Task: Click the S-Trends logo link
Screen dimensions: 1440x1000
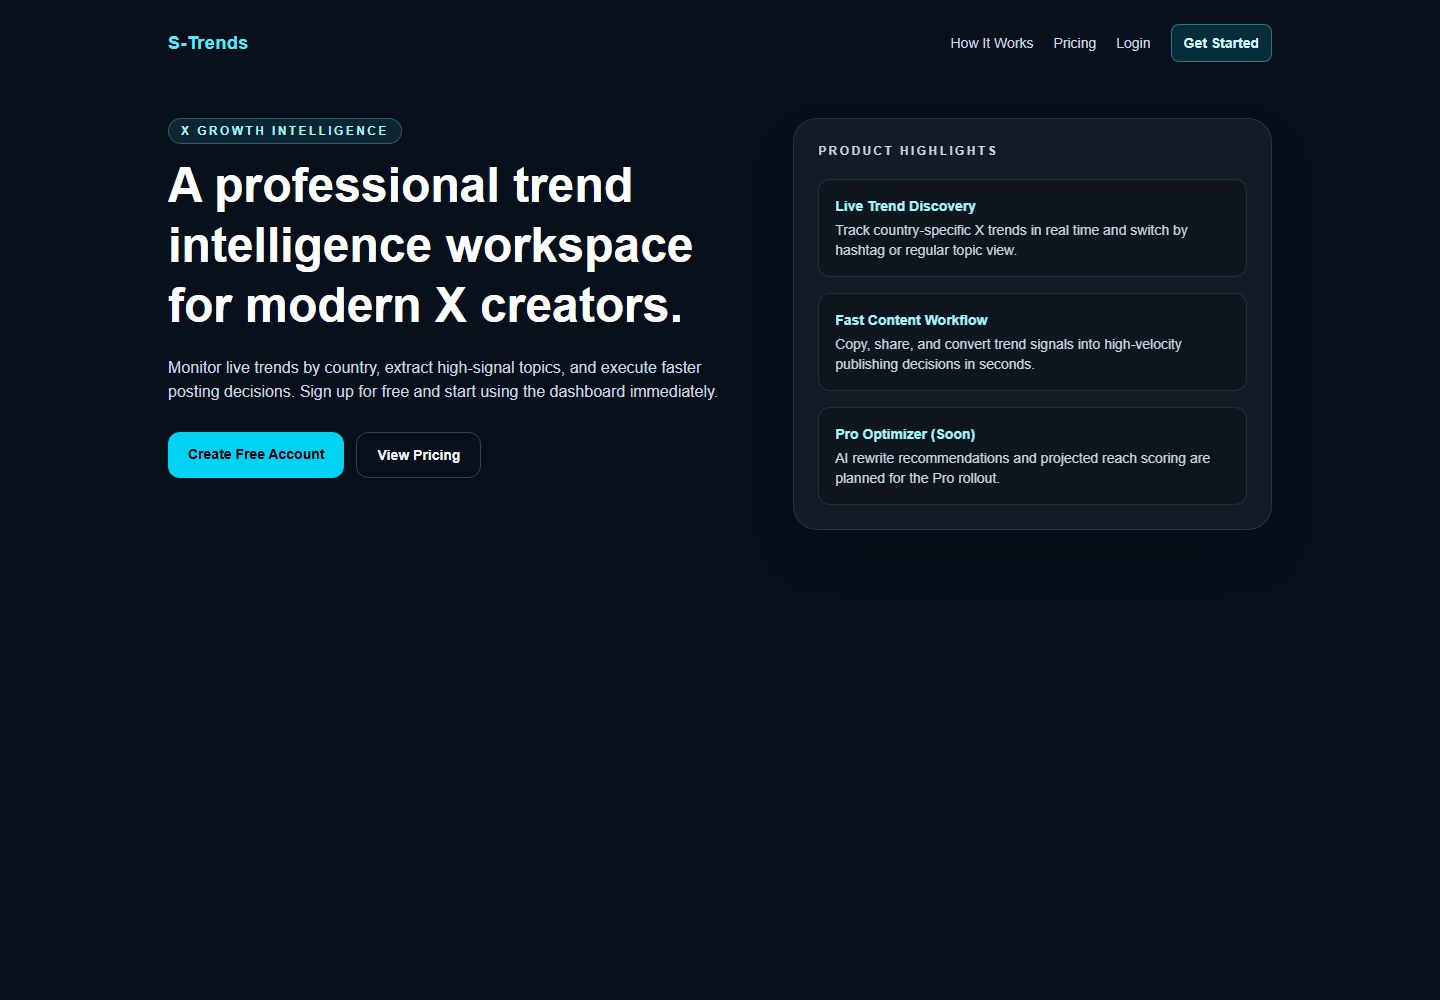Action: click(208, 43)
